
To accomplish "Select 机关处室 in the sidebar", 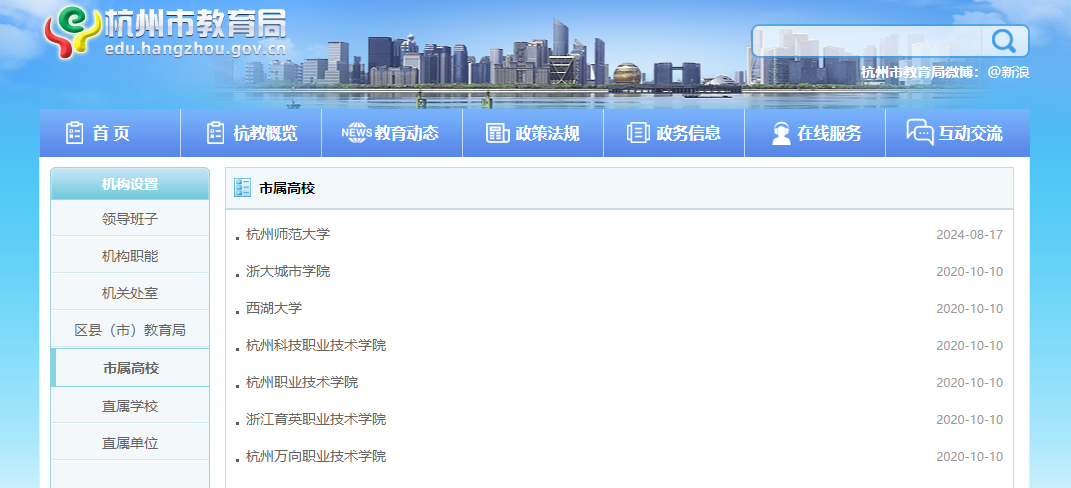I will coord(130,293).
